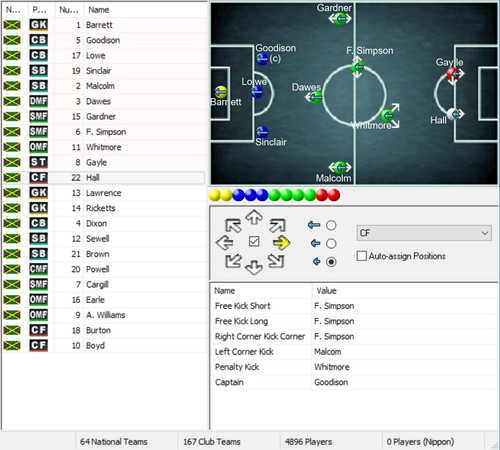Select player row Sewell
This screenshot has width=500, height=450.
click(x=103, y=239)
